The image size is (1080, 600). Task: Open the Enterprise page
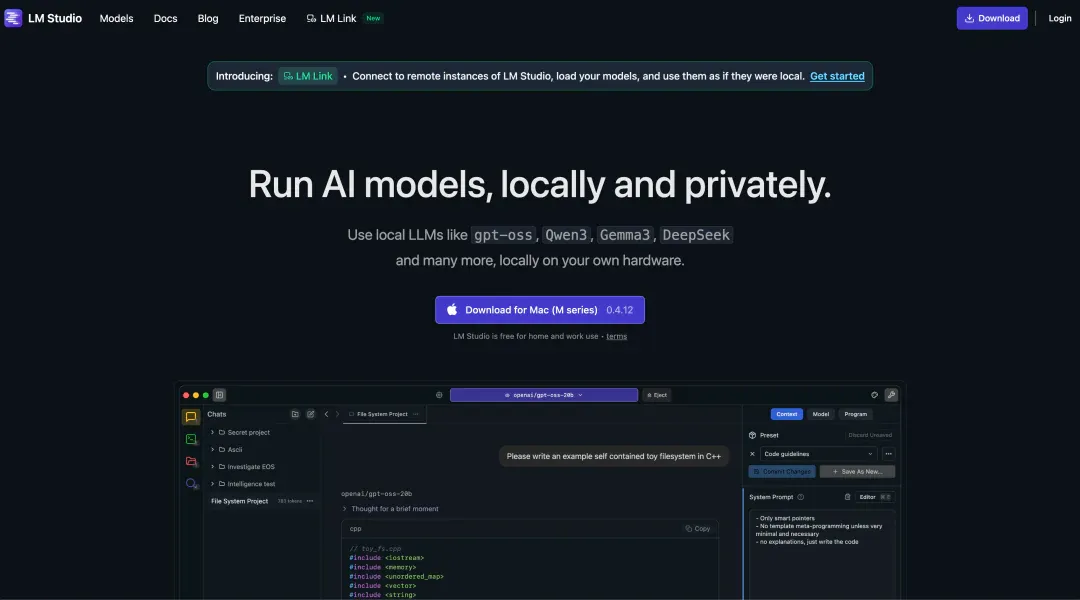[x=262, y=19]
